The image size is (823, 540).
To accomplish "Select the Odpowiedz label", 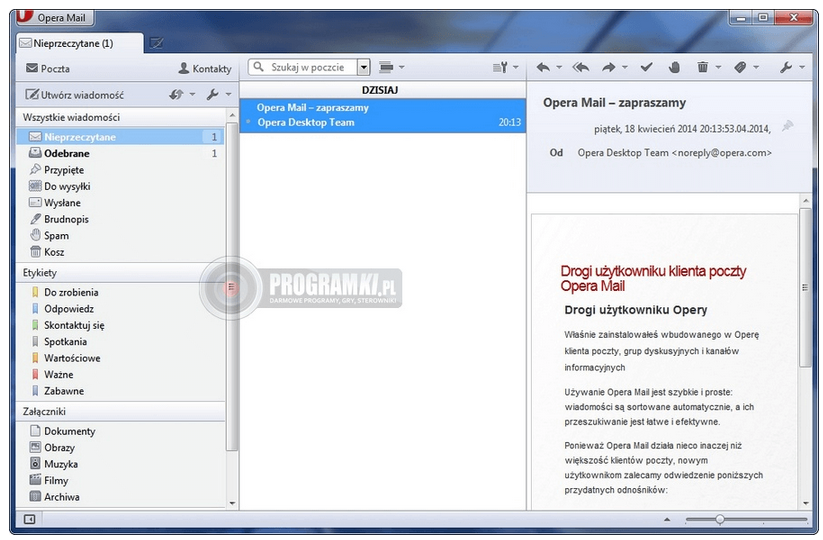I will pos(120,309).
